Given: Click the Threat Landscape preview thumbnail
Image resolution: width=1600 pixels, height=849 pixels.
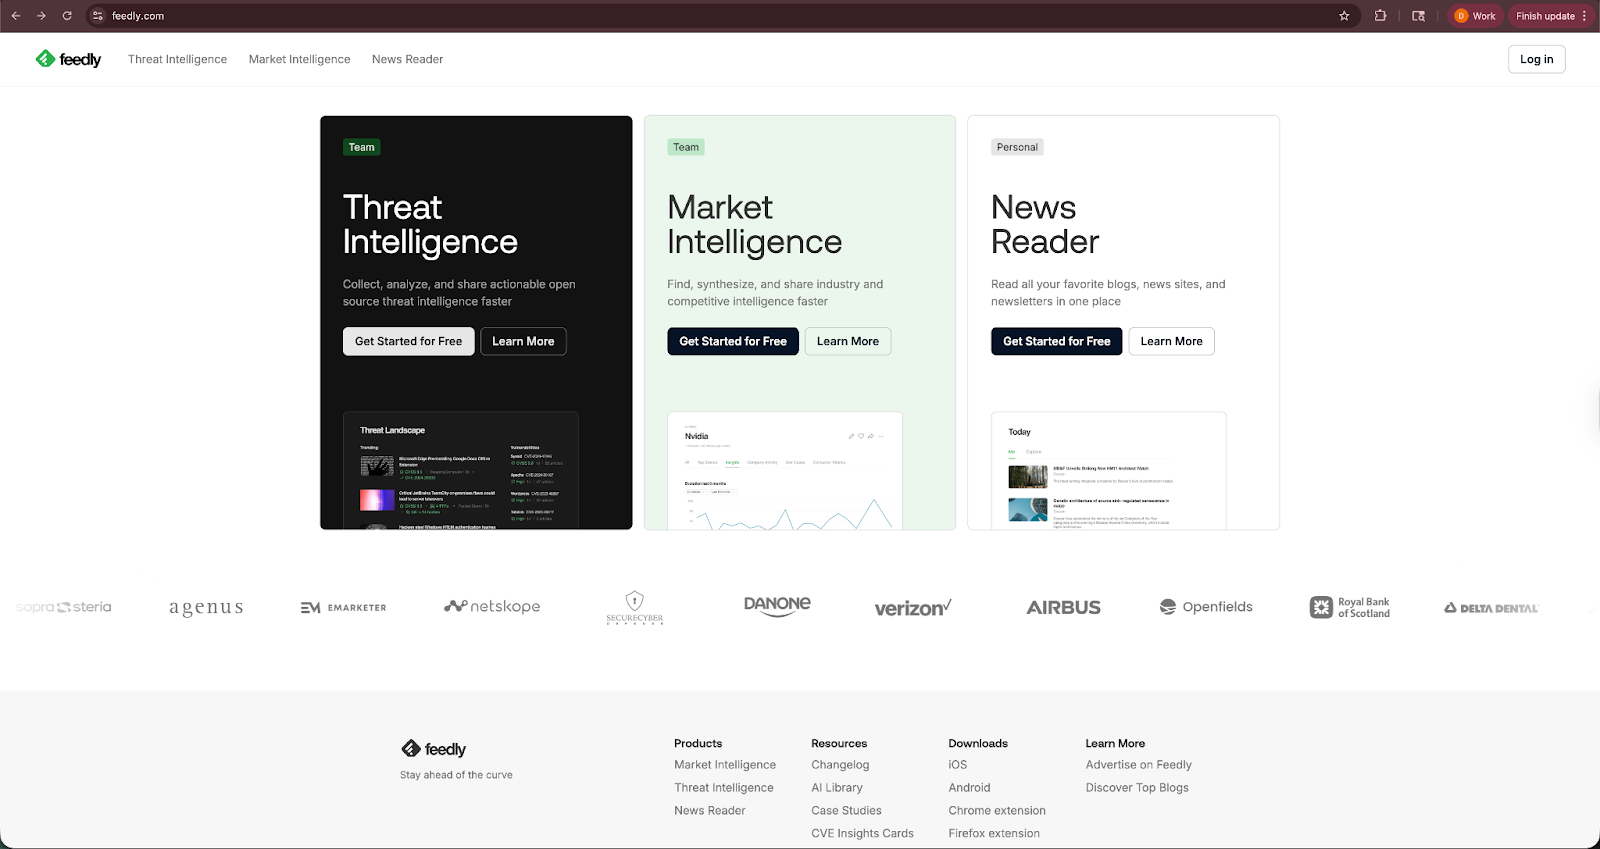Looking at the screenshot, I should click(460, 470).
